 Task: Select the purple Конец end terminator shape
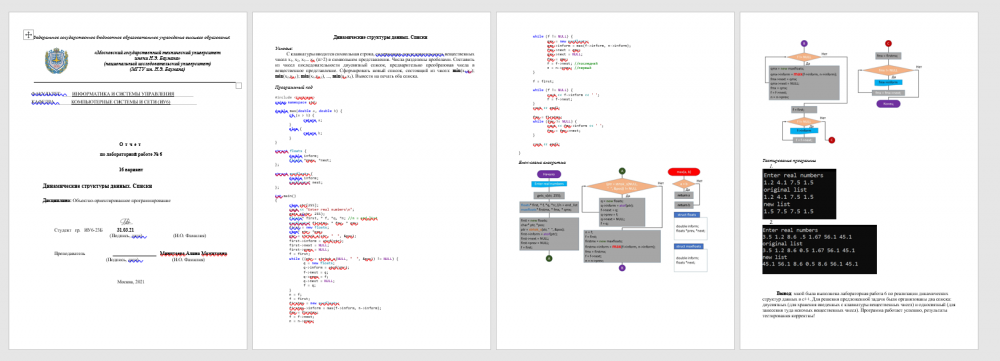coord(888,104)
